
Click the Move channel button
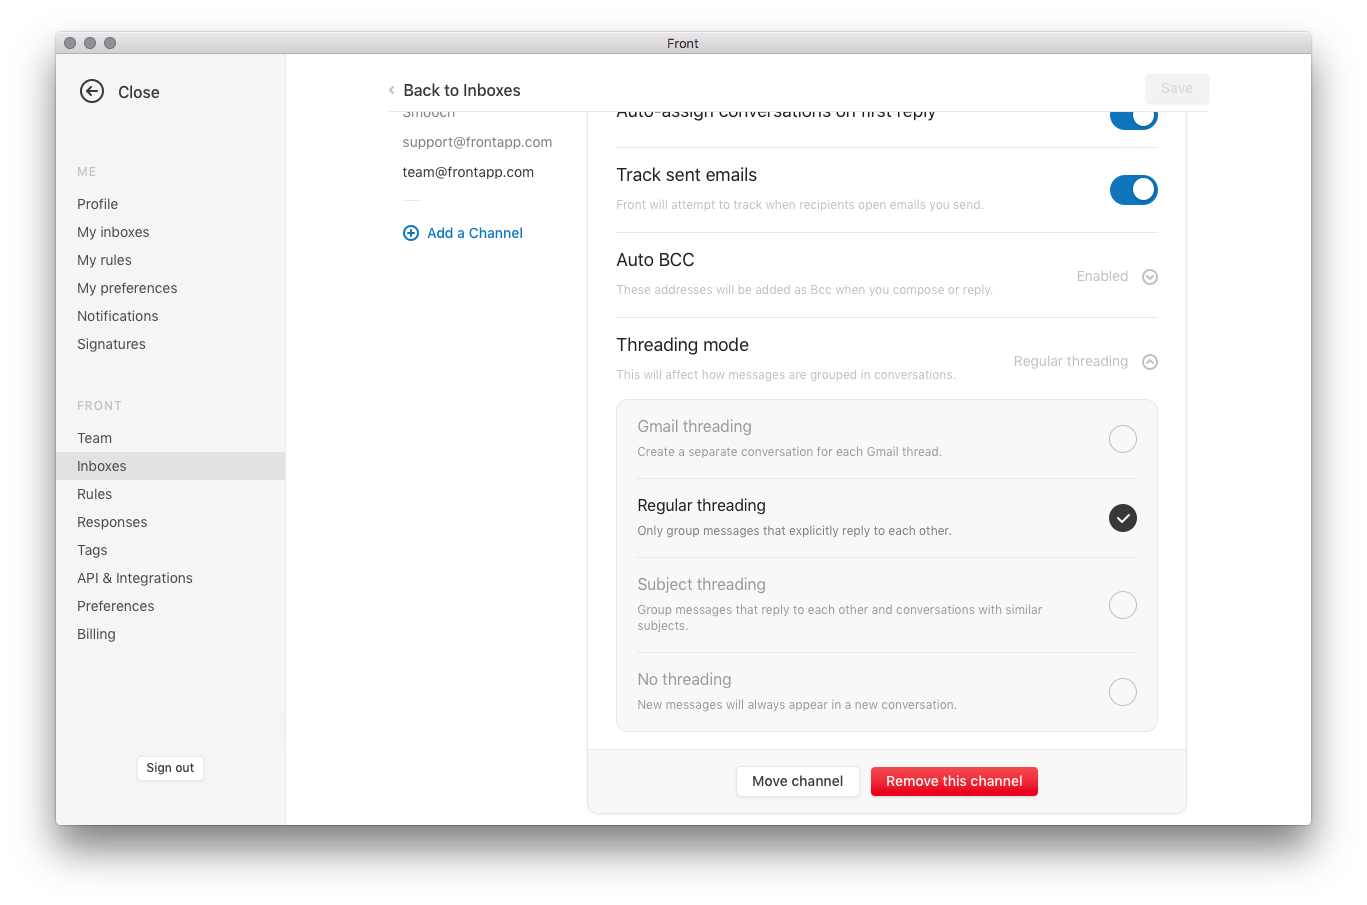(x=797, y=781)
